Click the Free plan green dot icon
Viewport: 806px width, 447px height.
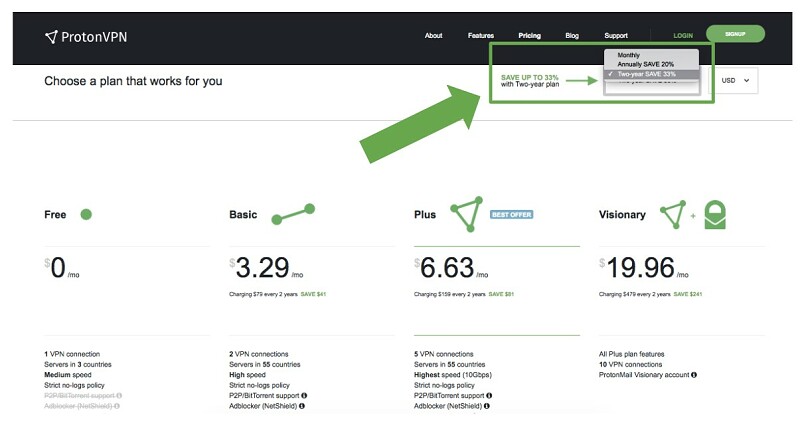(86, 214)
